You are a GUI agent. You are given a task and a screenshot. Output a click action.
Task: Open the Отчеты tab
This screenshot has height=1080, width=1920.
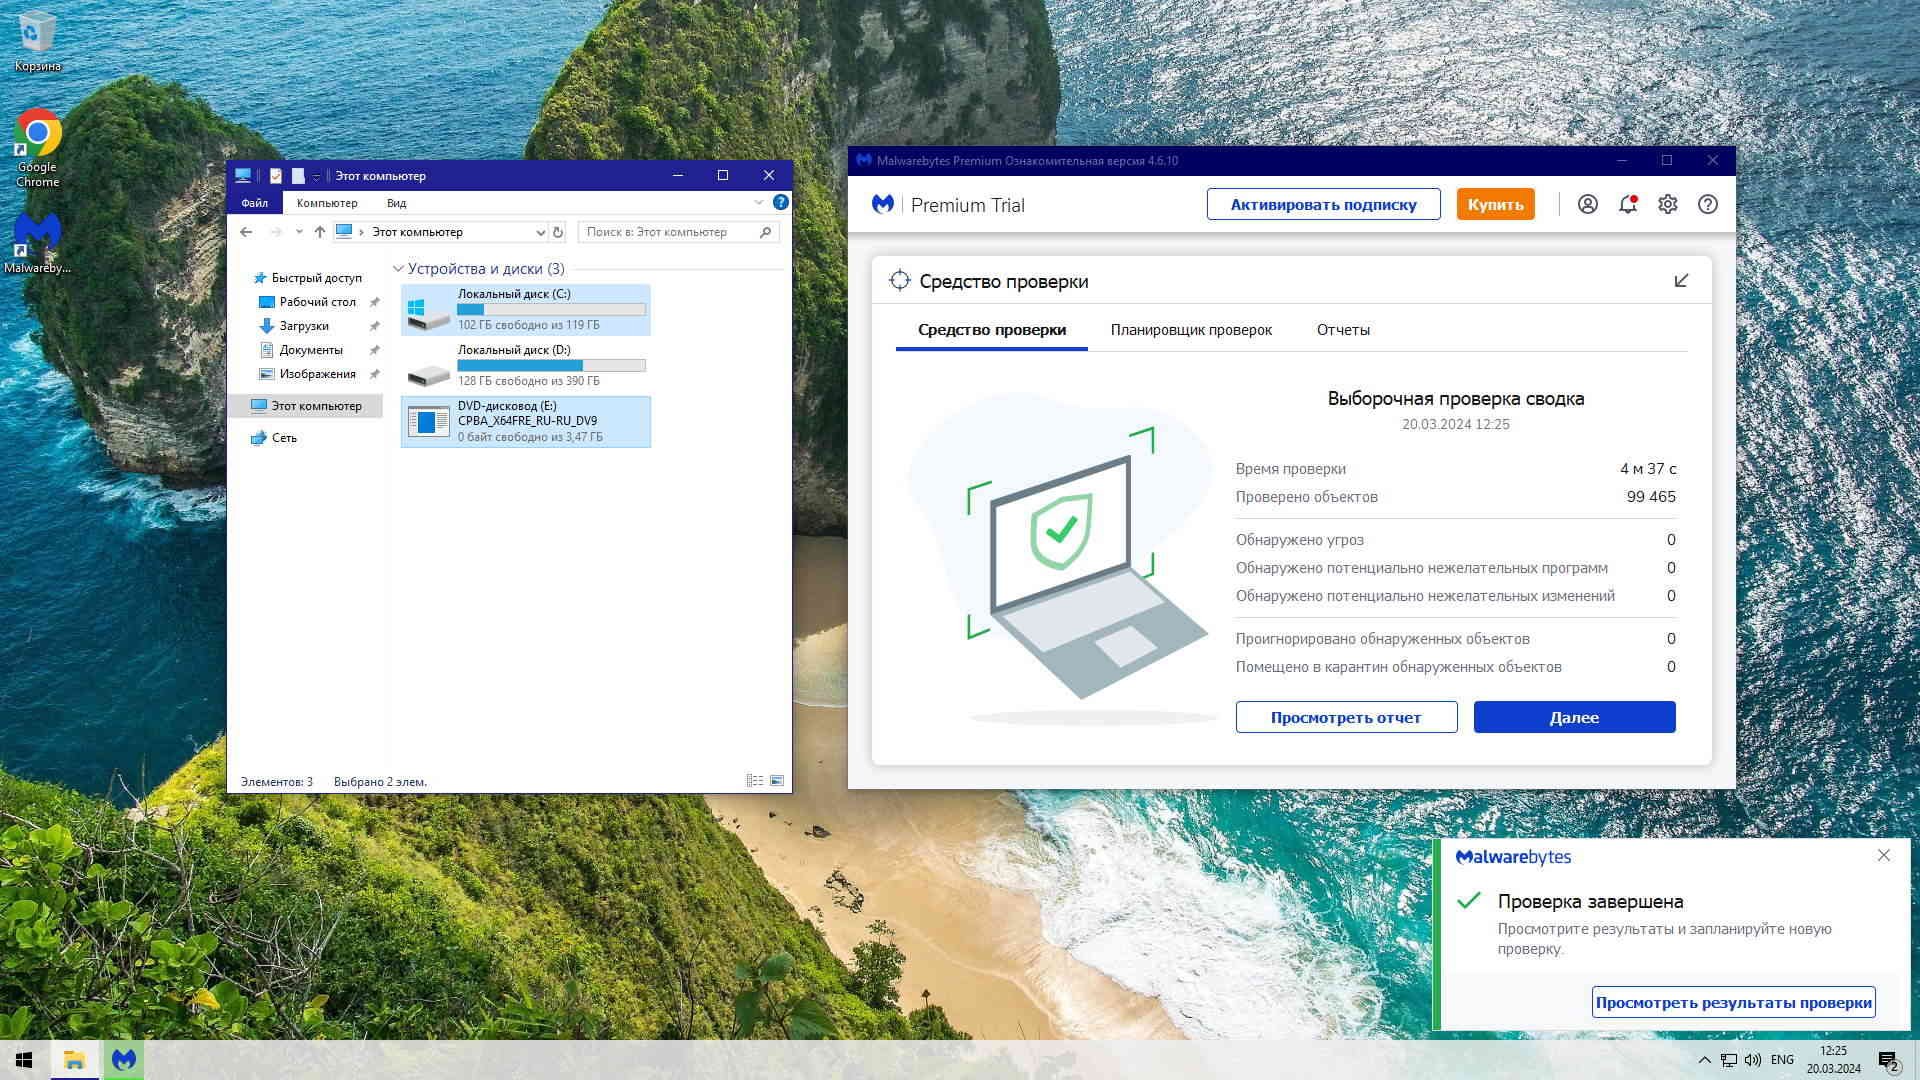1343,330
